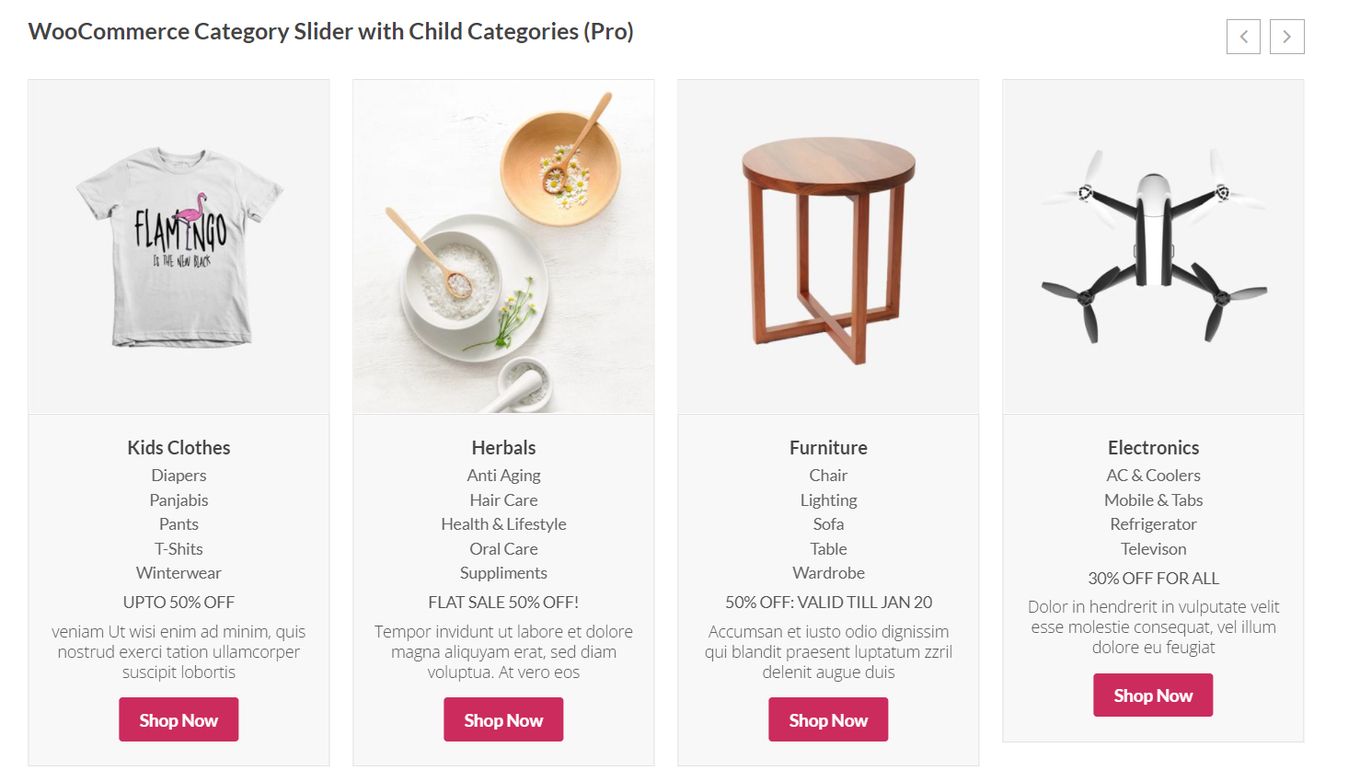Viewport: 1360px width, 780px height.
Task: Select the wooden table image
Action: 828,247
